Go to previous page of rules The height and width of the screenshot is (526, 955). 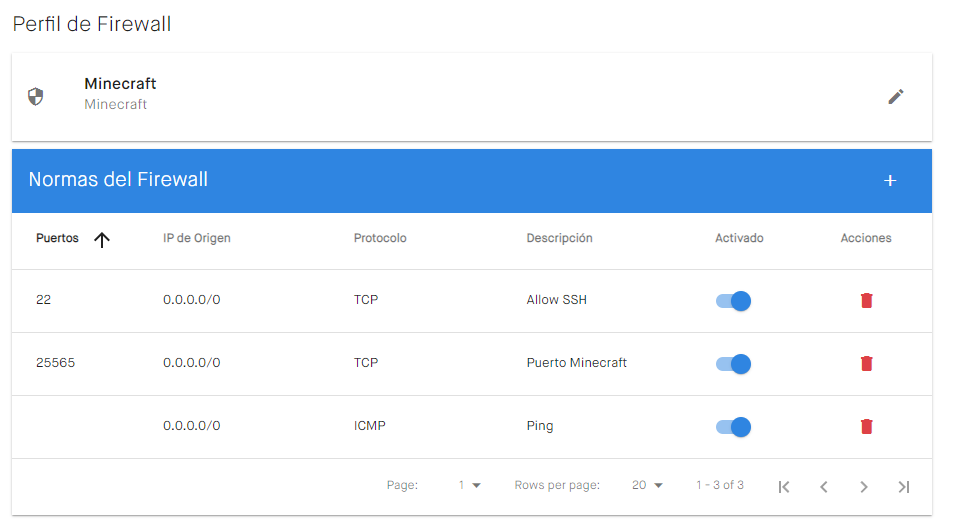pos(823,486)
